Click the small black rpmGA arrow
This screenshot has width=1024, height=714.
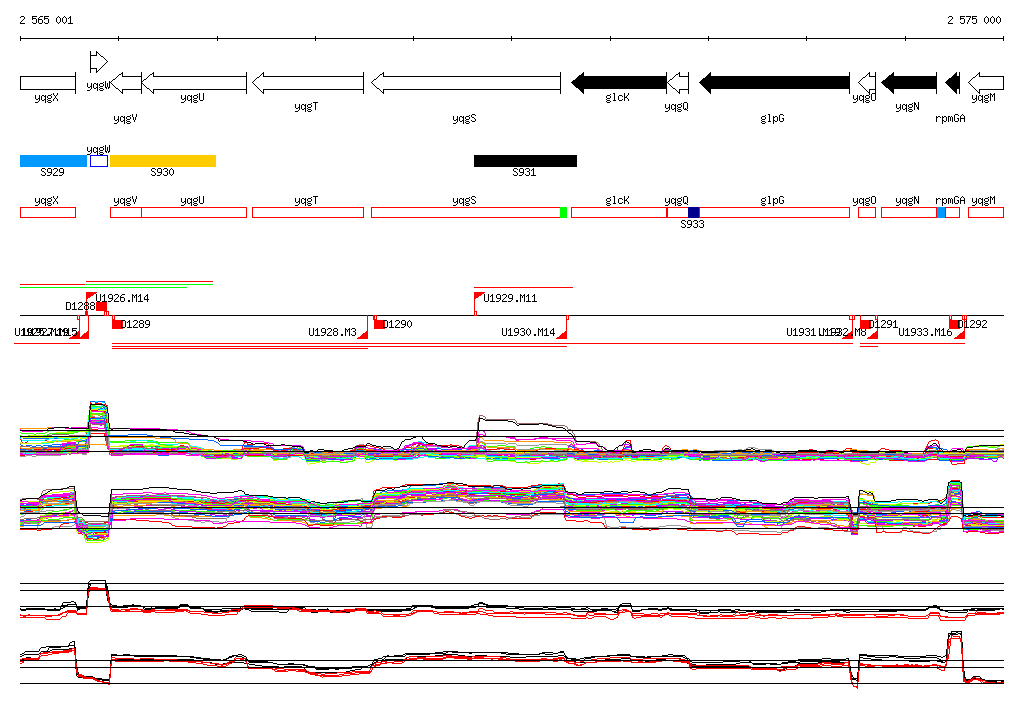[x=953, y=83]
